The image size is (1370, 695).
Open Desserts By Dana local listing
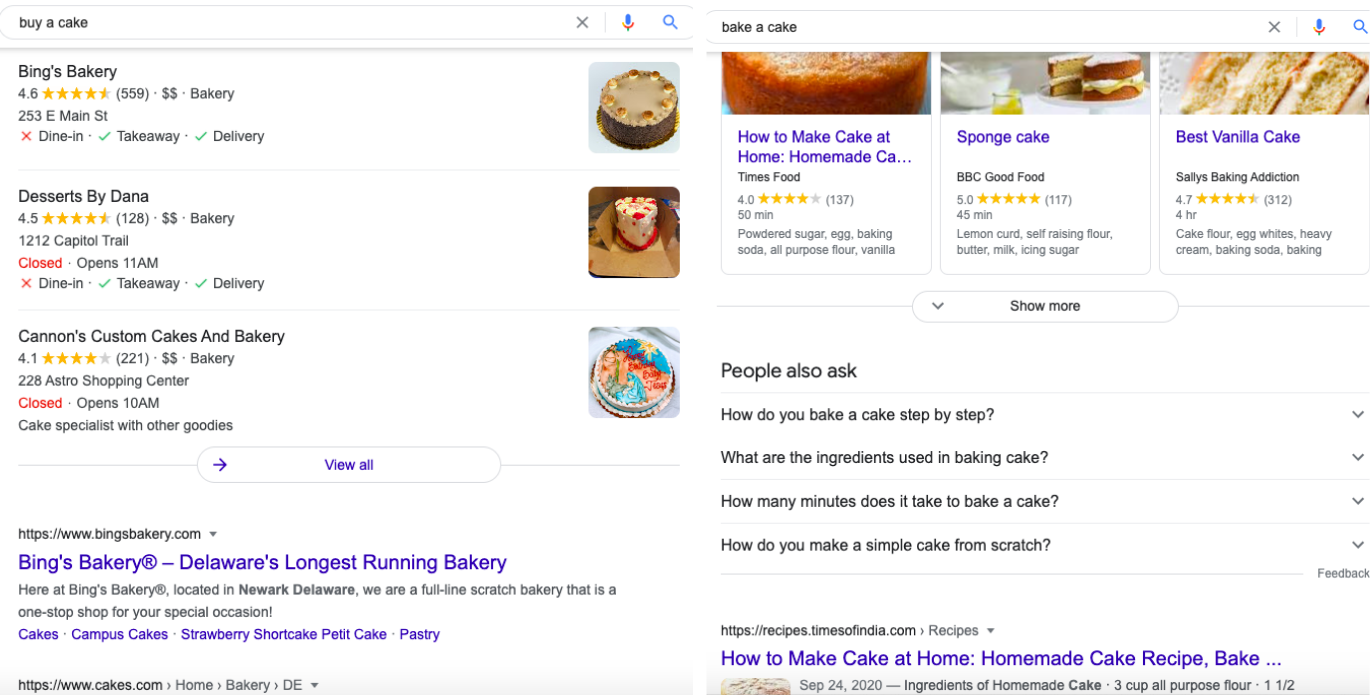click(x=83, y=196)
